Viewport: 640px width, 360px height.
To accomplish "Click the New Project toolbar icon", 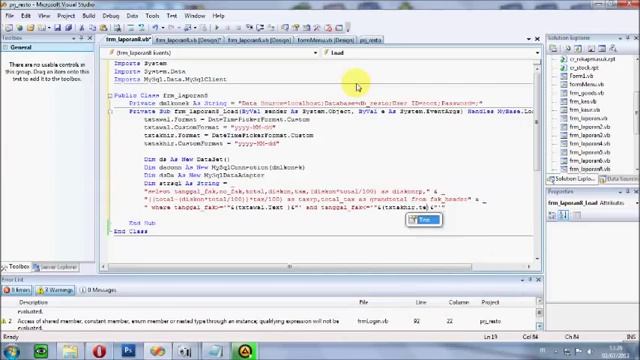I will 9,28.
